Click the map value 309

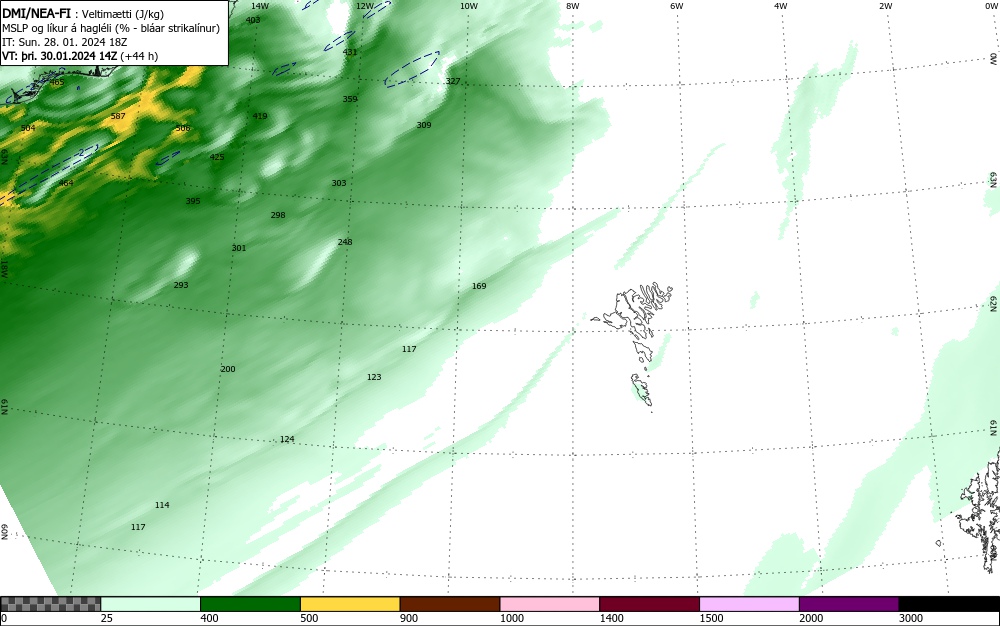point(424,125)
